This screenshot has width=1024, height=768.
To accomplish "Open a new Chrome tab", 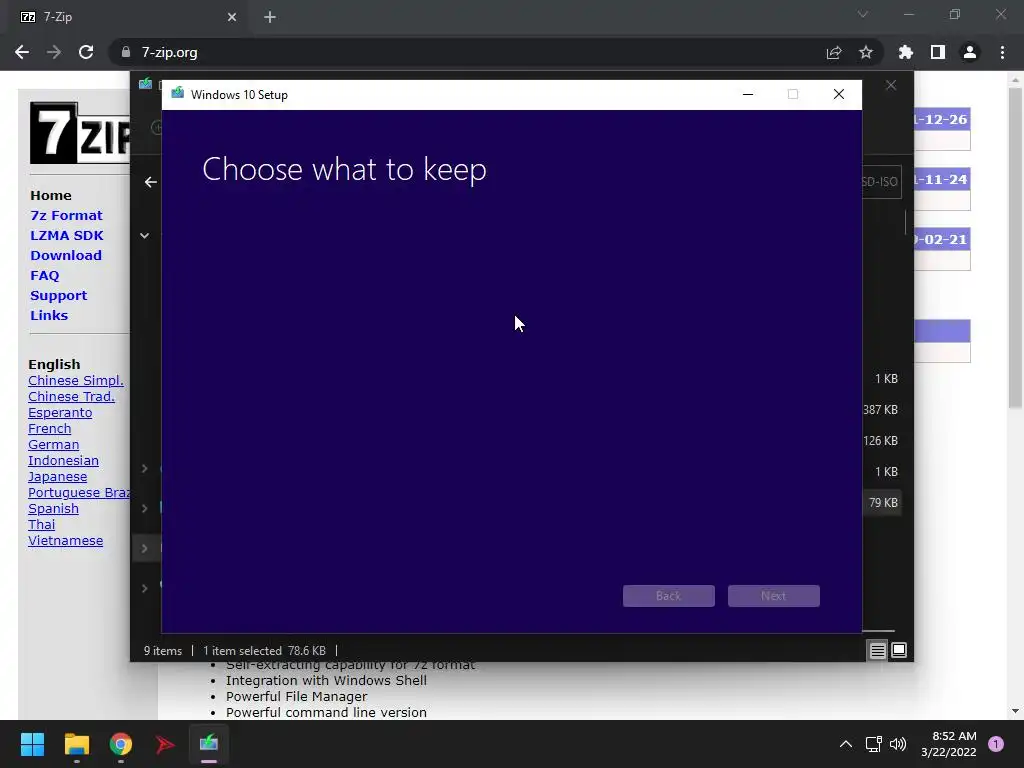I will click(270, 17).
